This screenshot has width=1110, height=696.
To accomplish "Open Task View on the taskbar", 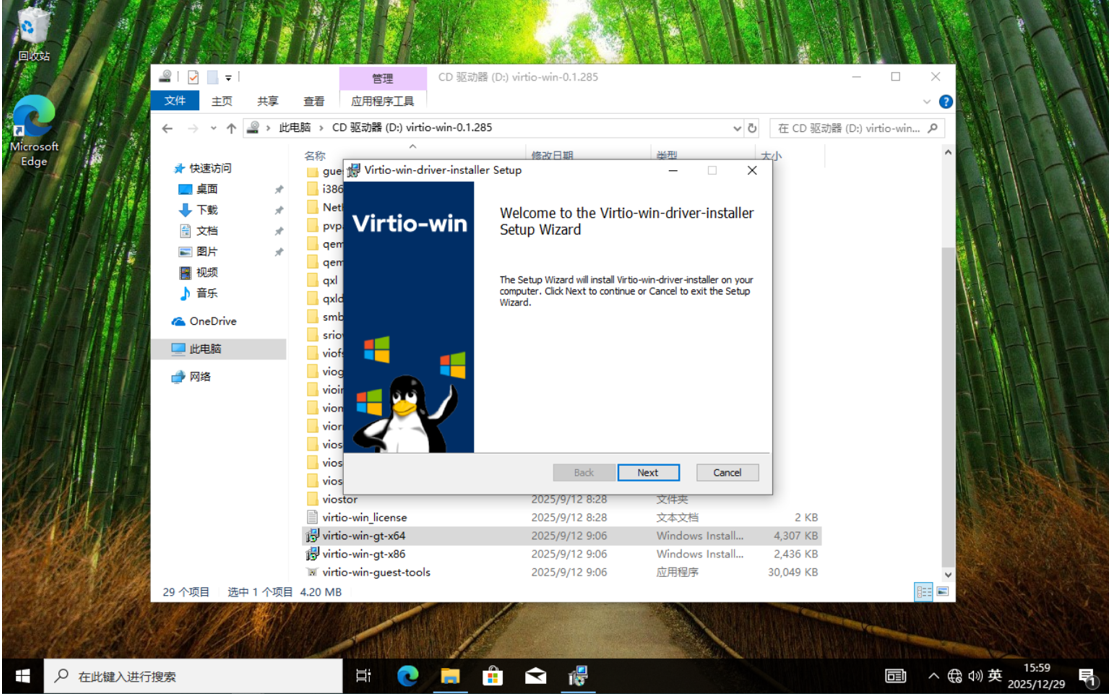I will [364, 676].
